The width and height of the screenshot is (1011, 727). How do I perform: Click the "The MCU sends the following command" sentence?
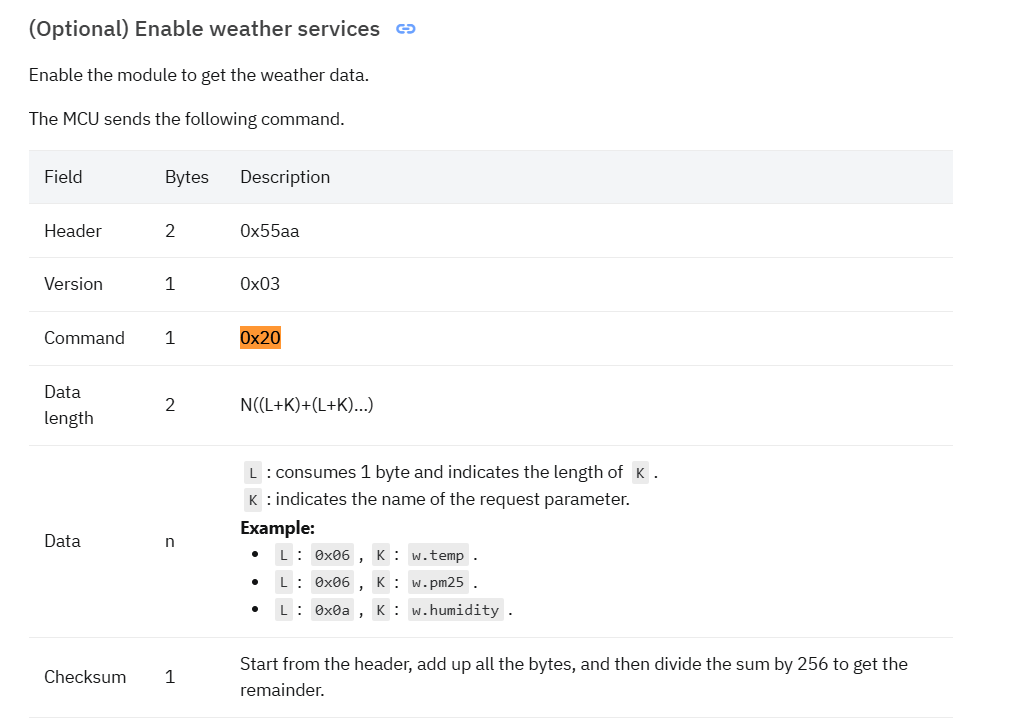coord(186,119)
